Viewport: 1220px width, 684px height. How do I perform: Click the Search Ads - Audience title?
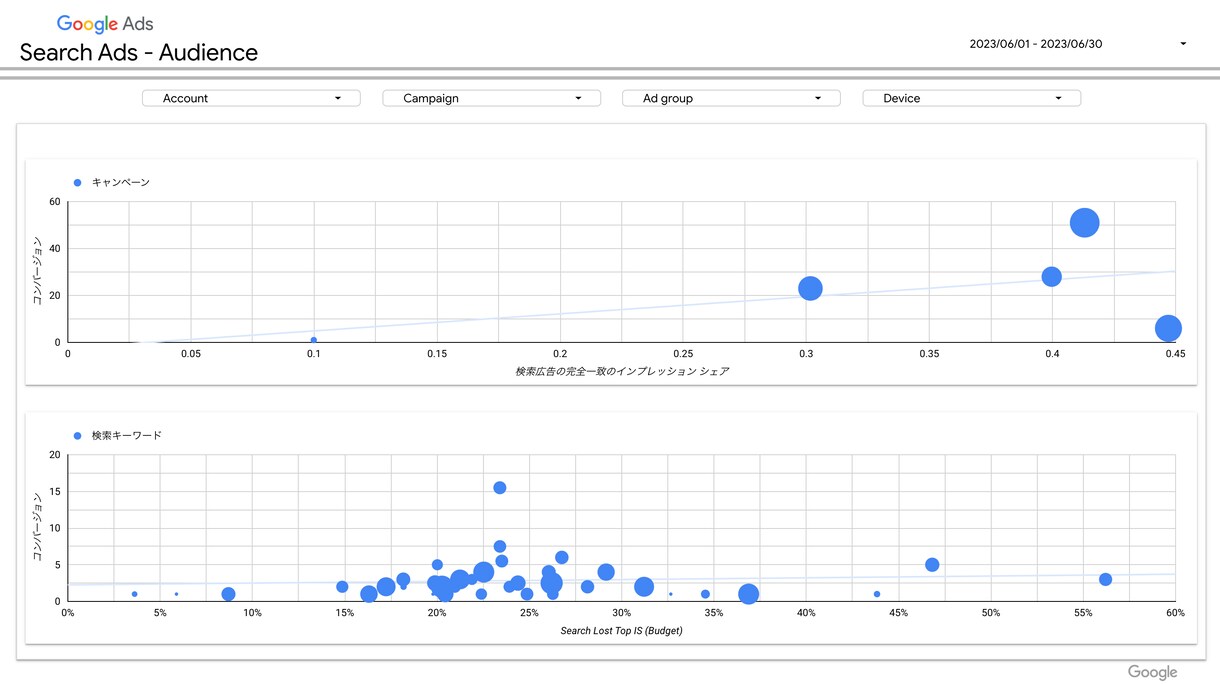click(139, 53)
